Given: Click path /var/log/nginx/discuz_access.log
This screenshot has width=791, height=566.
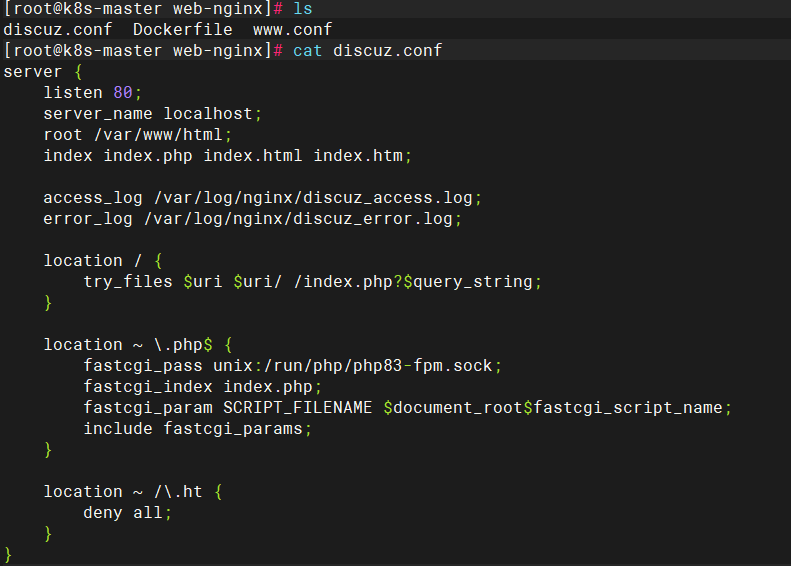Looking at the screenshot, I should tap(313, 198).
